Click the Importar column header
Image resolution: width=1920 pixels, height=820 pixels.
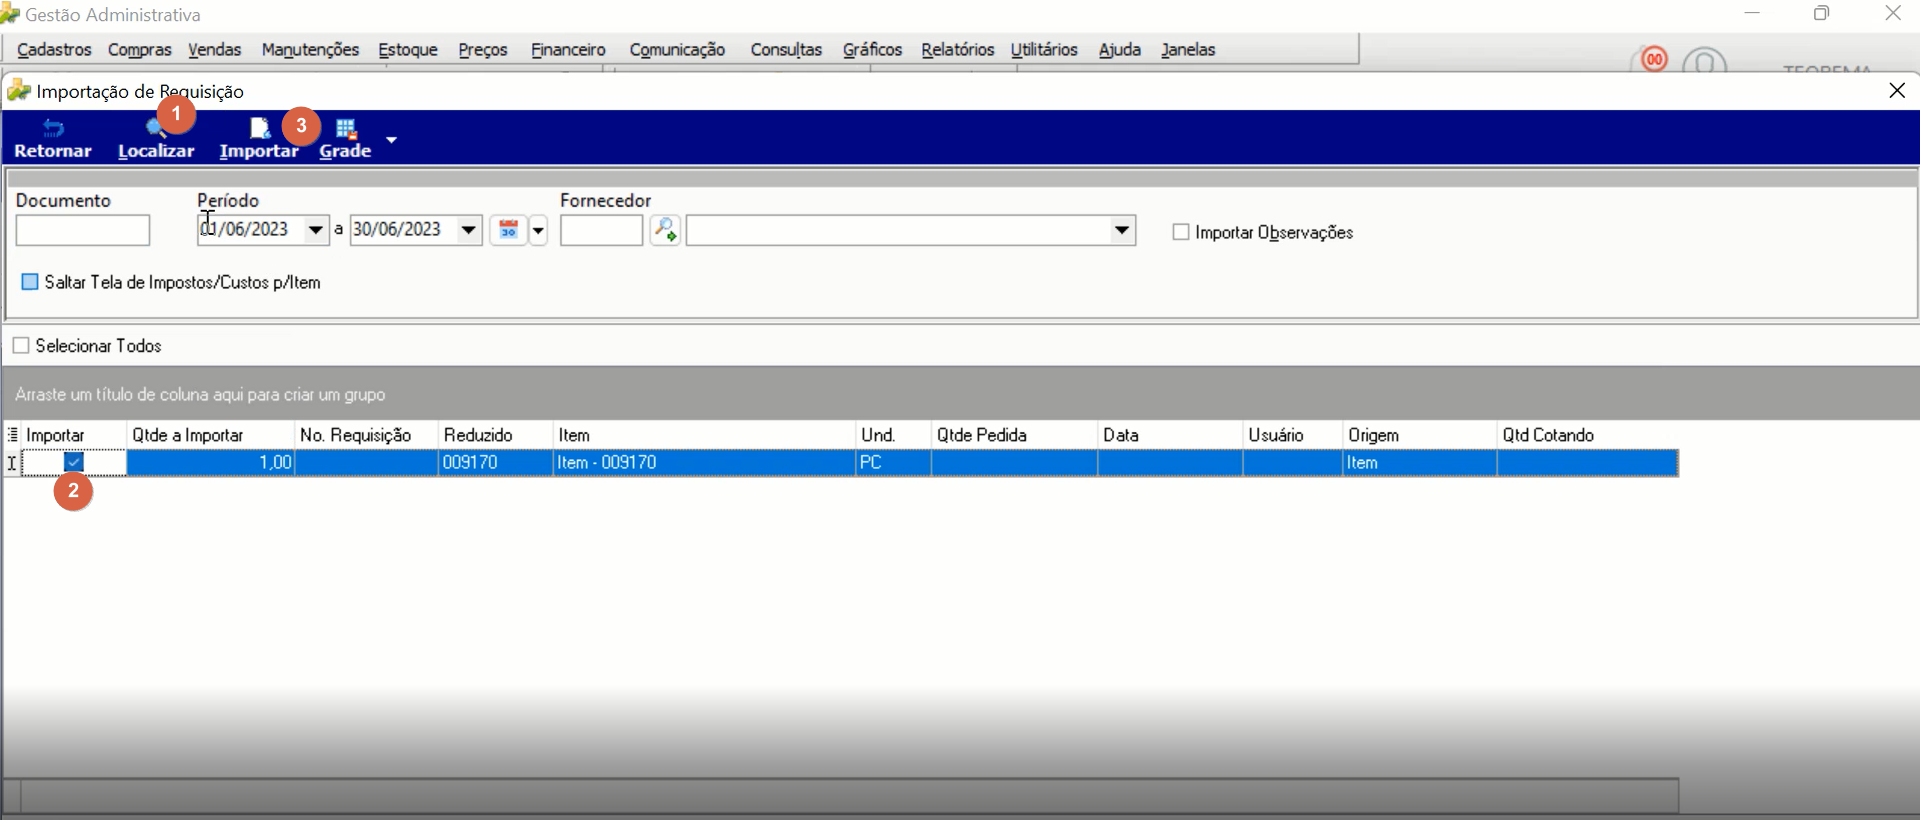coord(74,435)
